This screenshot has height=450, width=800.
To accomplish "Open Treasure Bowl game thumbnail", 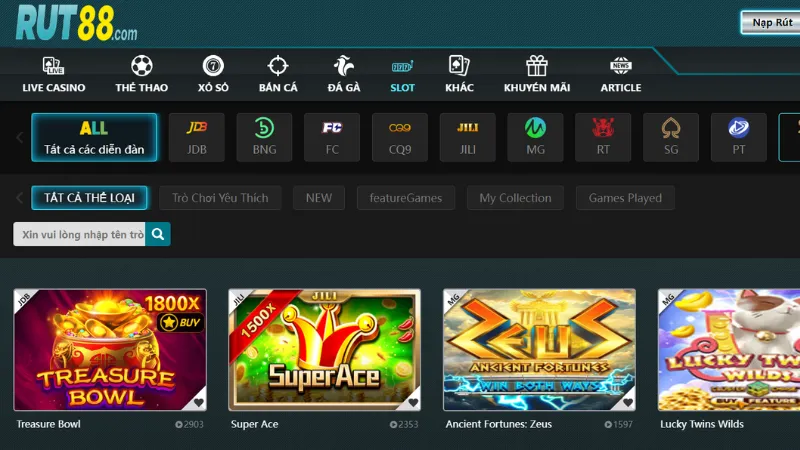I will [110, 350].
